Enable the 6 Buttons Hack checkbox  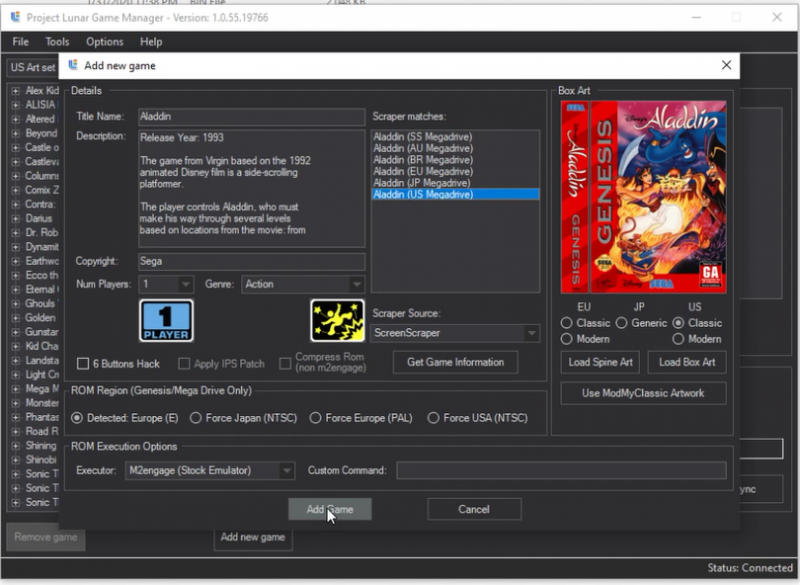point(83,364)
